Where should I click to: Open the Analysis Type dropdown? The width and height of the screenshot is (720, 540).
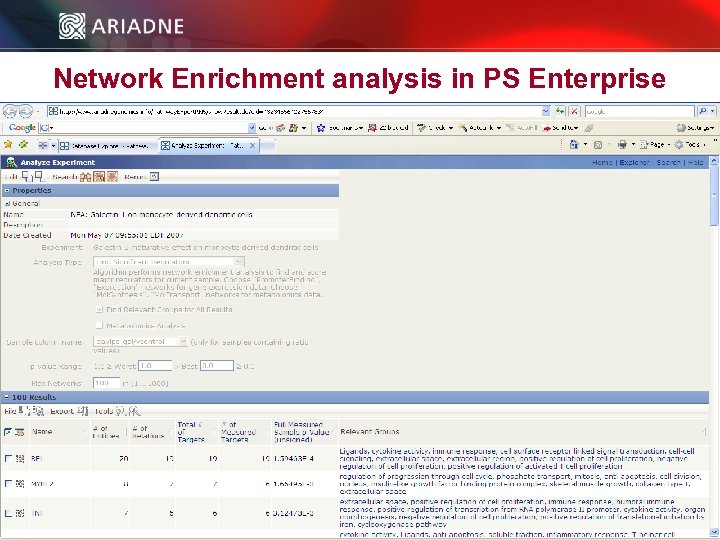238,262
